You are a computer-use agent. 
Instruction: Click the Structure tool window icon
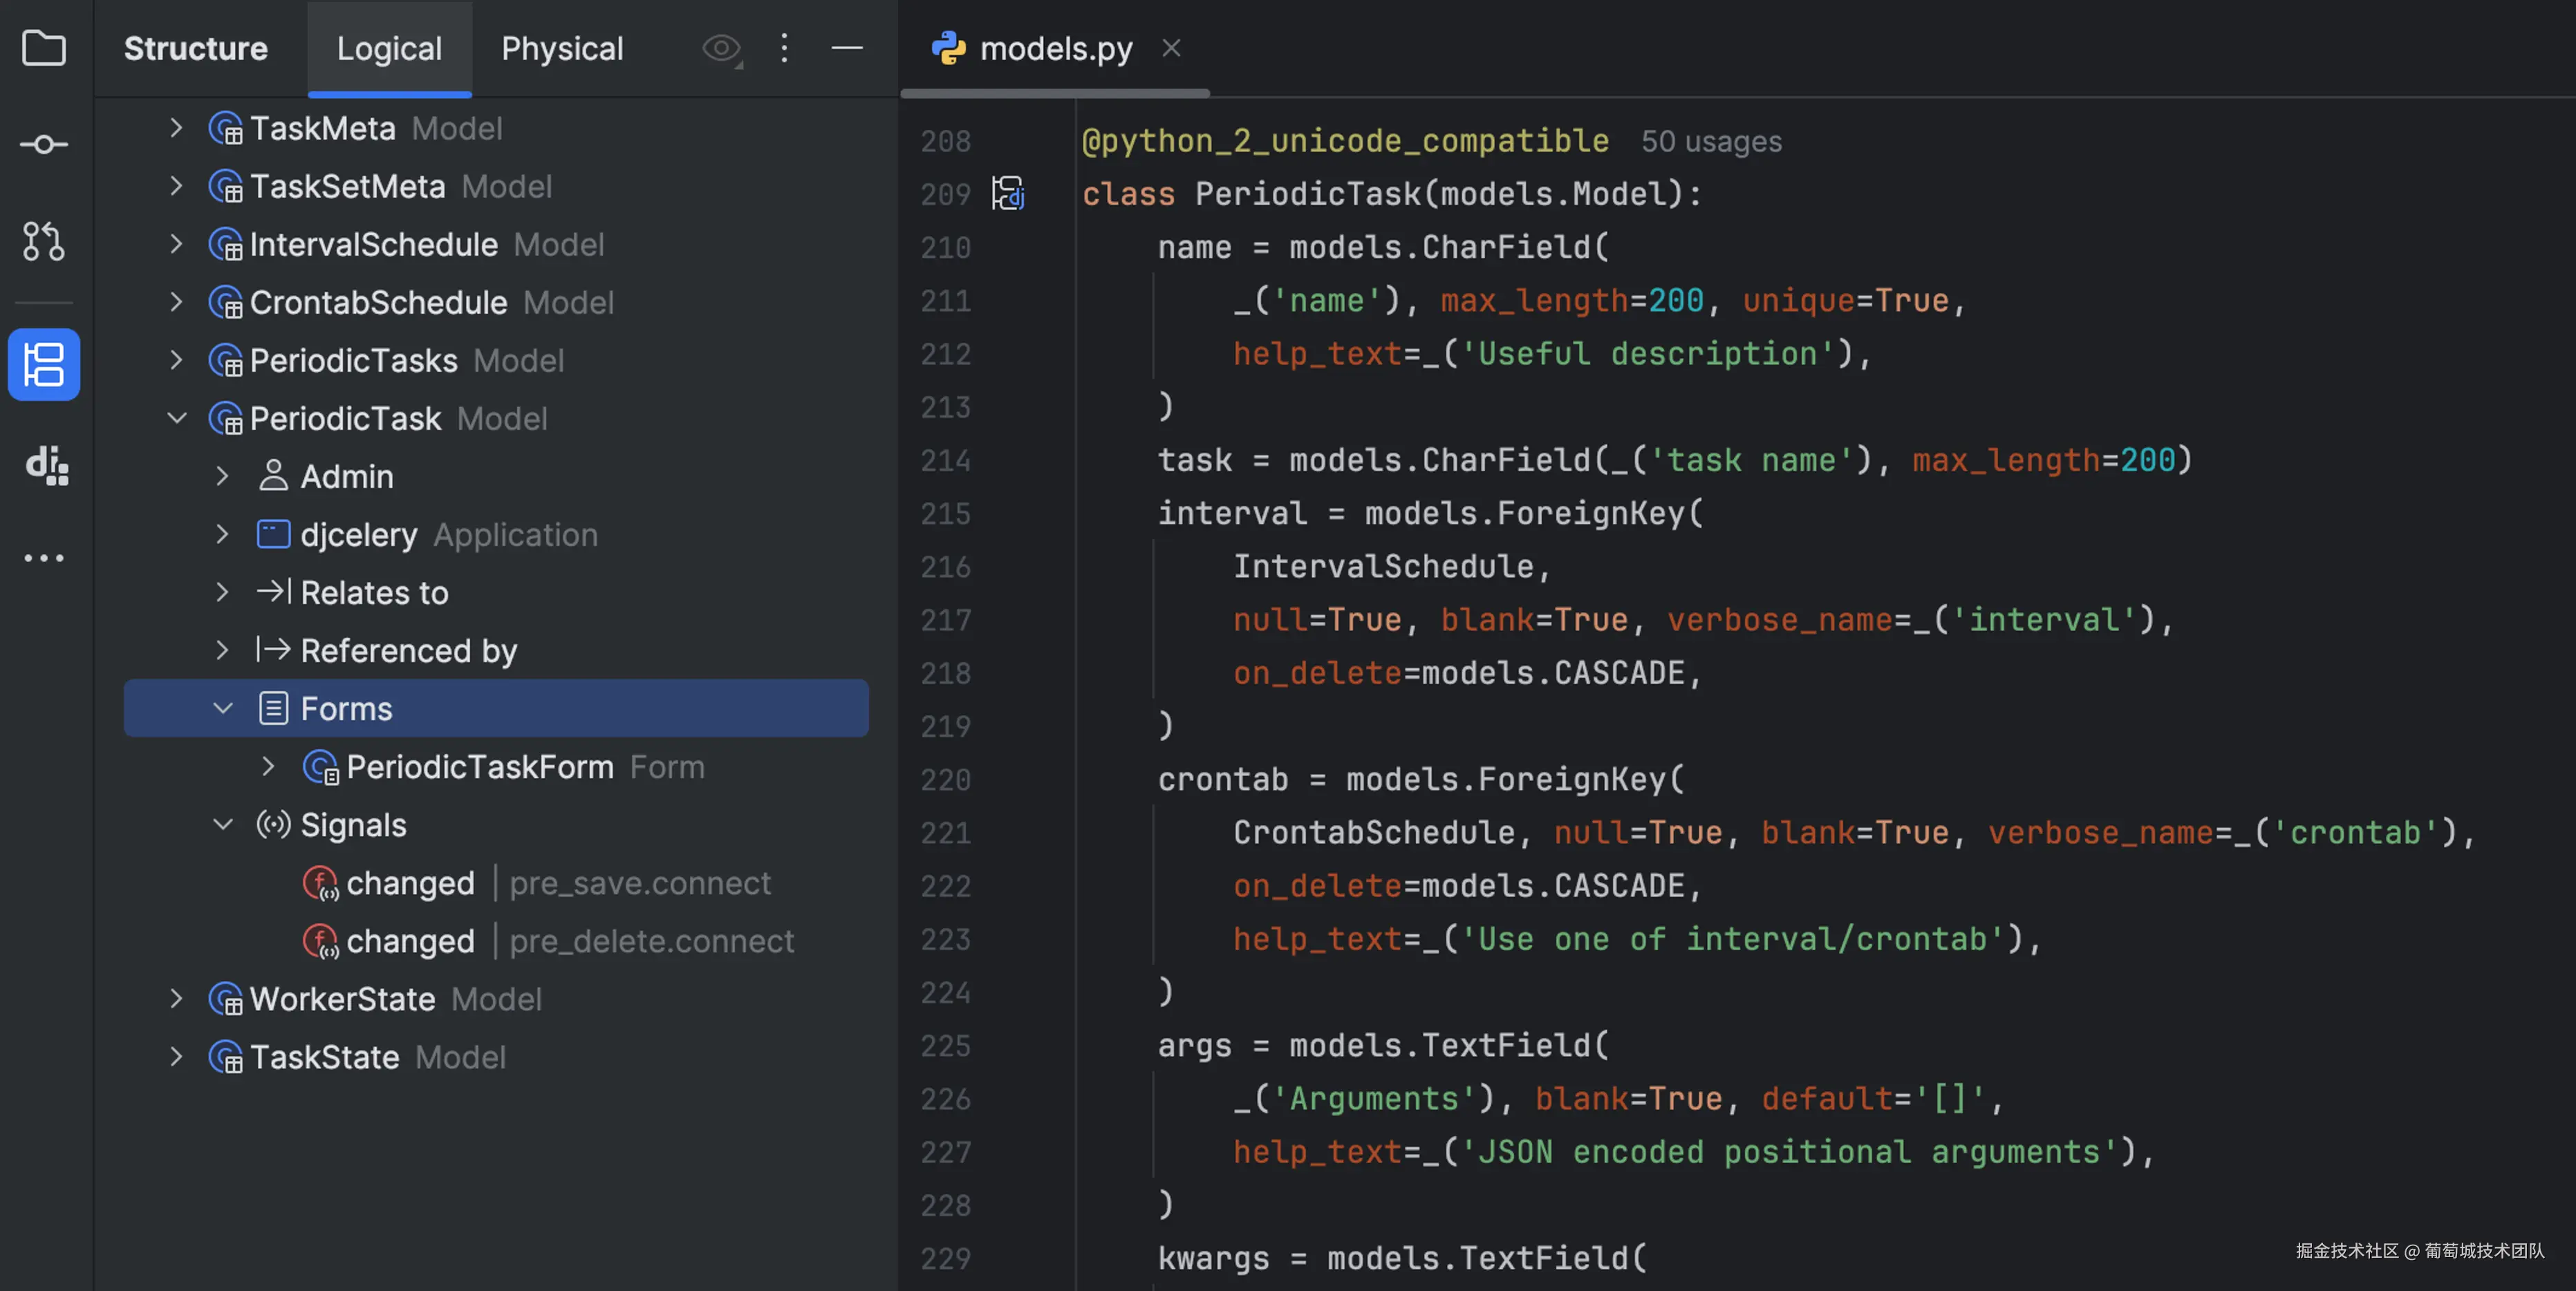coord(44,364)
